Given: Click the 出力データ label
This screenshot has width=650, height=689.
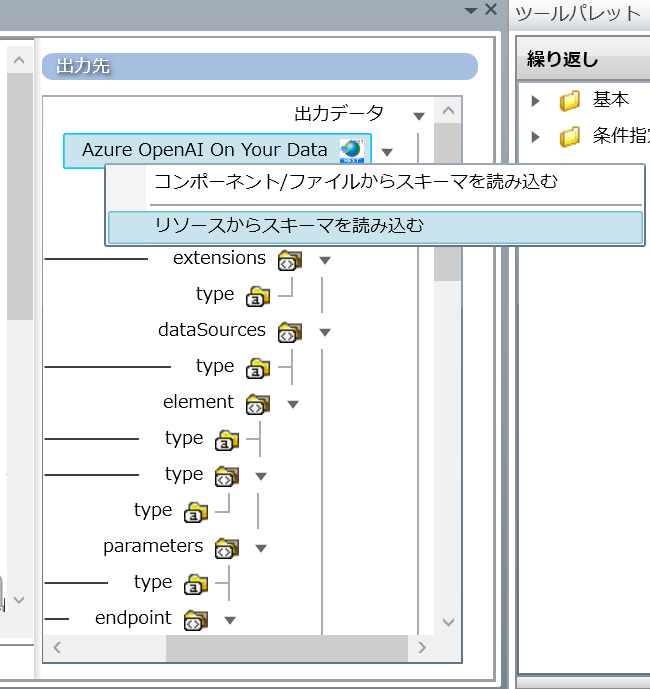Looking at the screenshot, I should 339,113.
